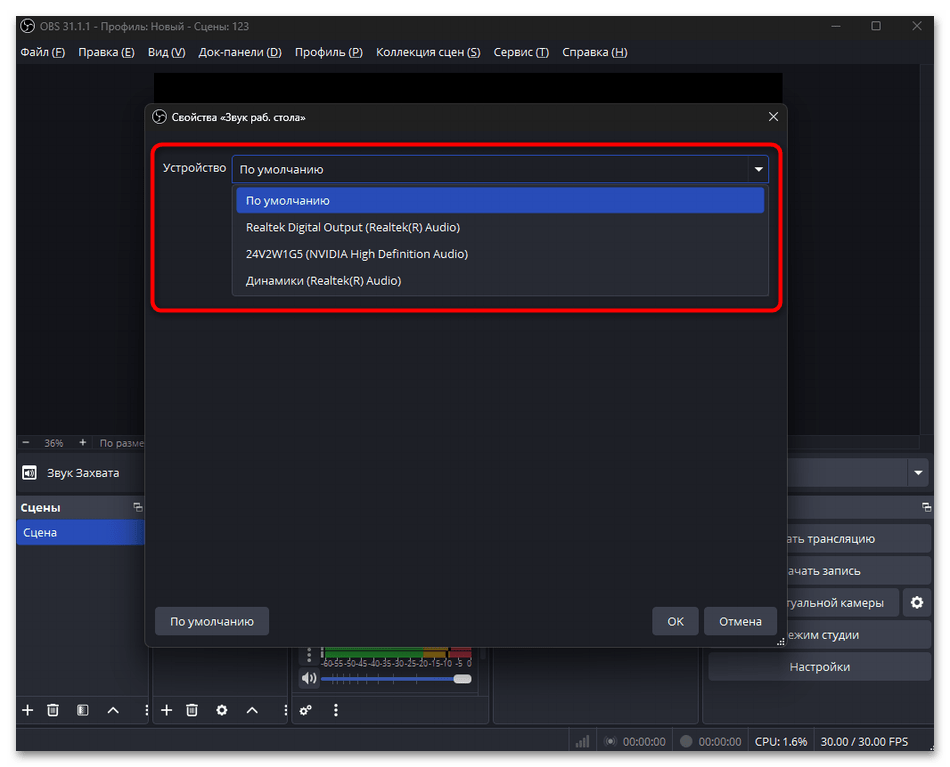Open the Файл menu
The width and height of the screenshot is (950, 767).
tap(42, 52)
